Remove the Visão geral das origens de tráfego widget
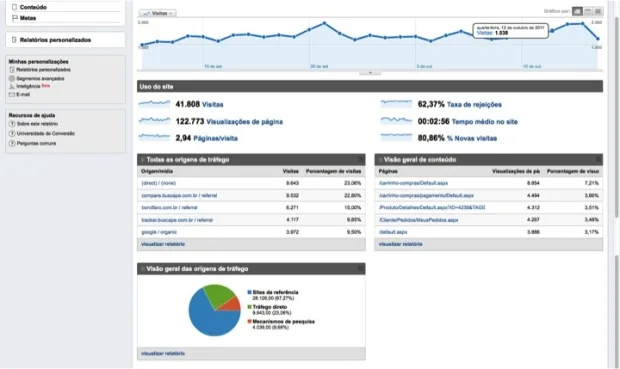This screenshot has height=369, width=620. (x=361, y=269)
